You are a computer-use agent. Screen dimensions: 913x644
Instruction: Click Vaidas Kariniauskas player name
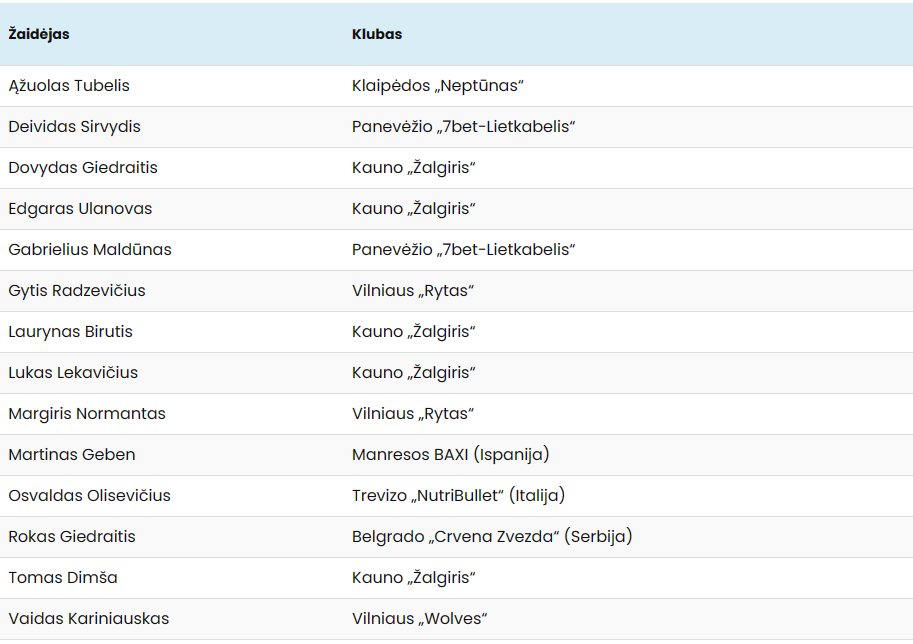(89, 618)
